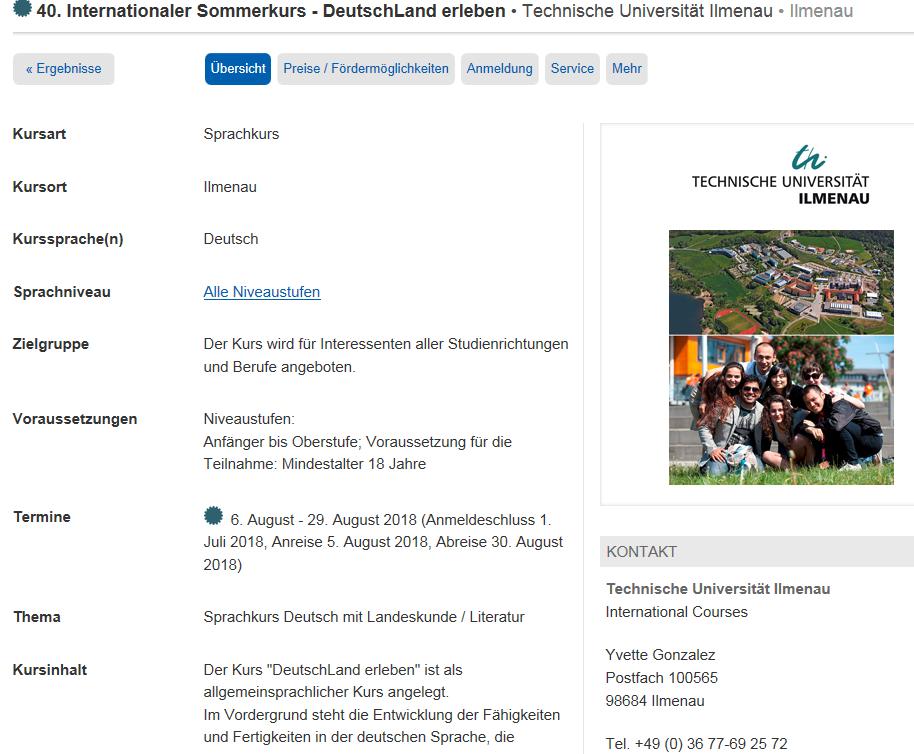914x754 pixels.
Task: Click the value Sprachkurs
Action: click(241, 134)
